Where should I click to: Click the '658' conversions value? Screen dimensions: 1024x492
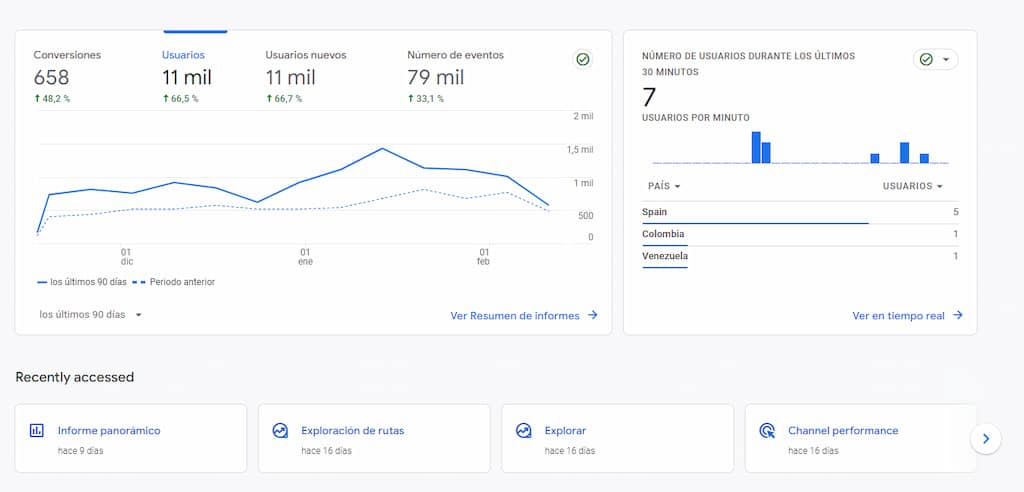tap(51, 78)
